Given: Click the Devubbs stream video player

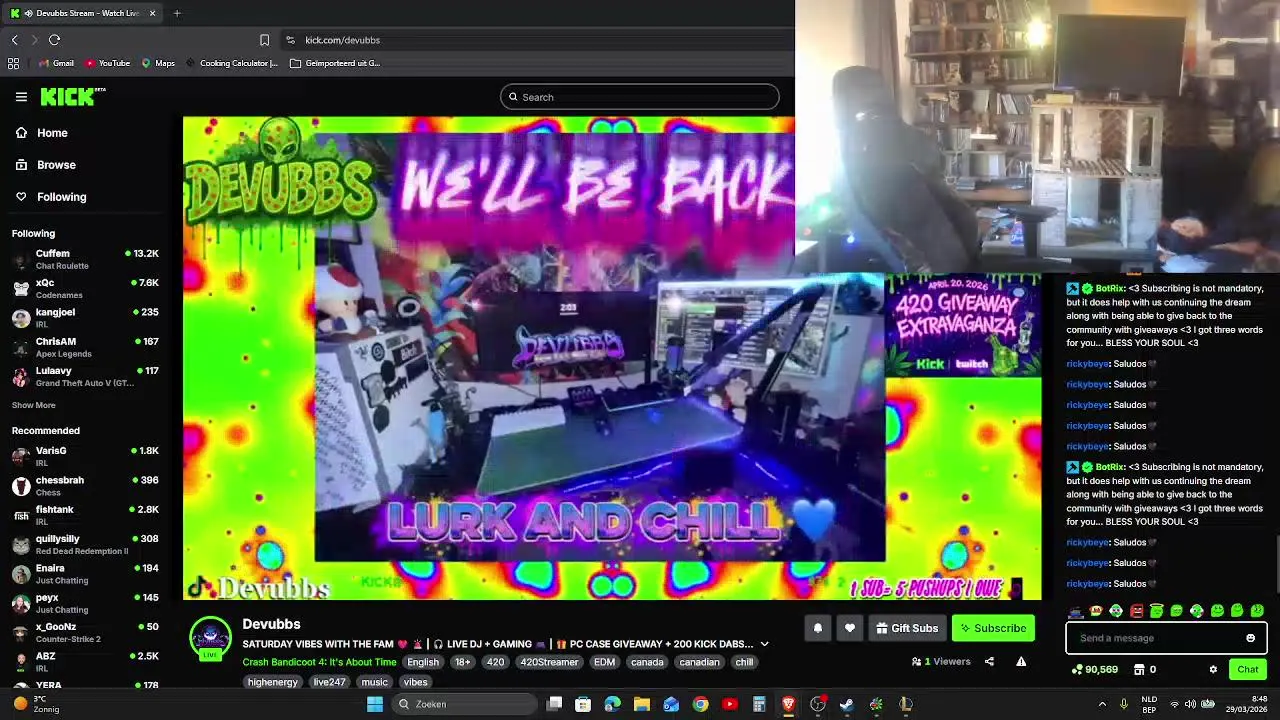Looking at the screenshot, I should (612, 358).
